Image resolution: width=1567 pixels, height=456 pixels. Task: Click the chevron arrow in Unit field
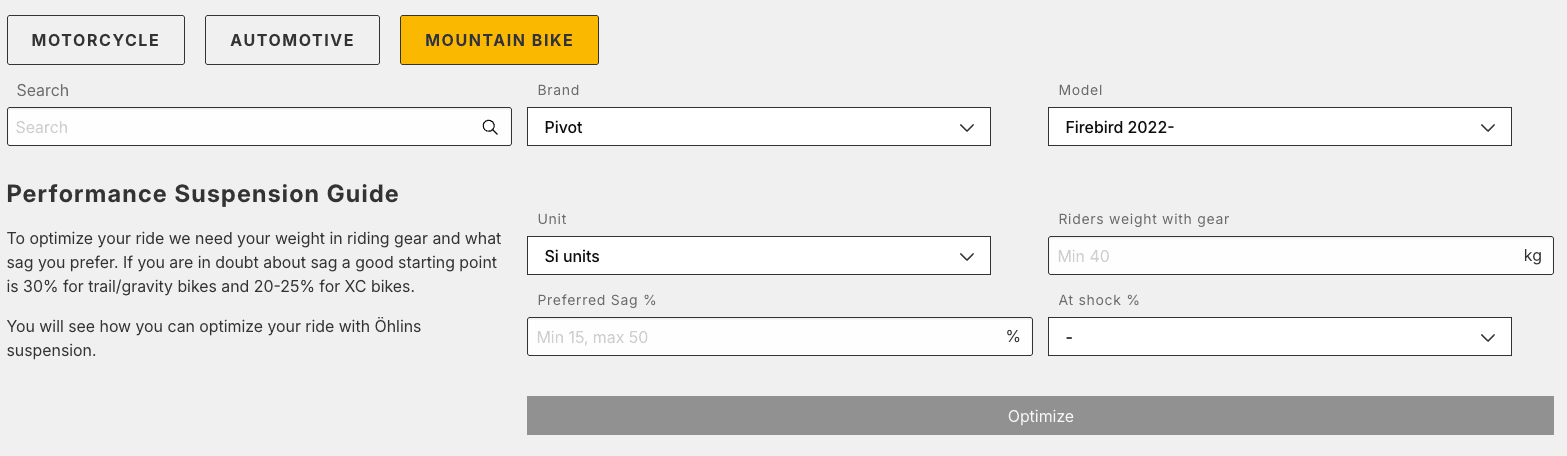tap(966, 256)
